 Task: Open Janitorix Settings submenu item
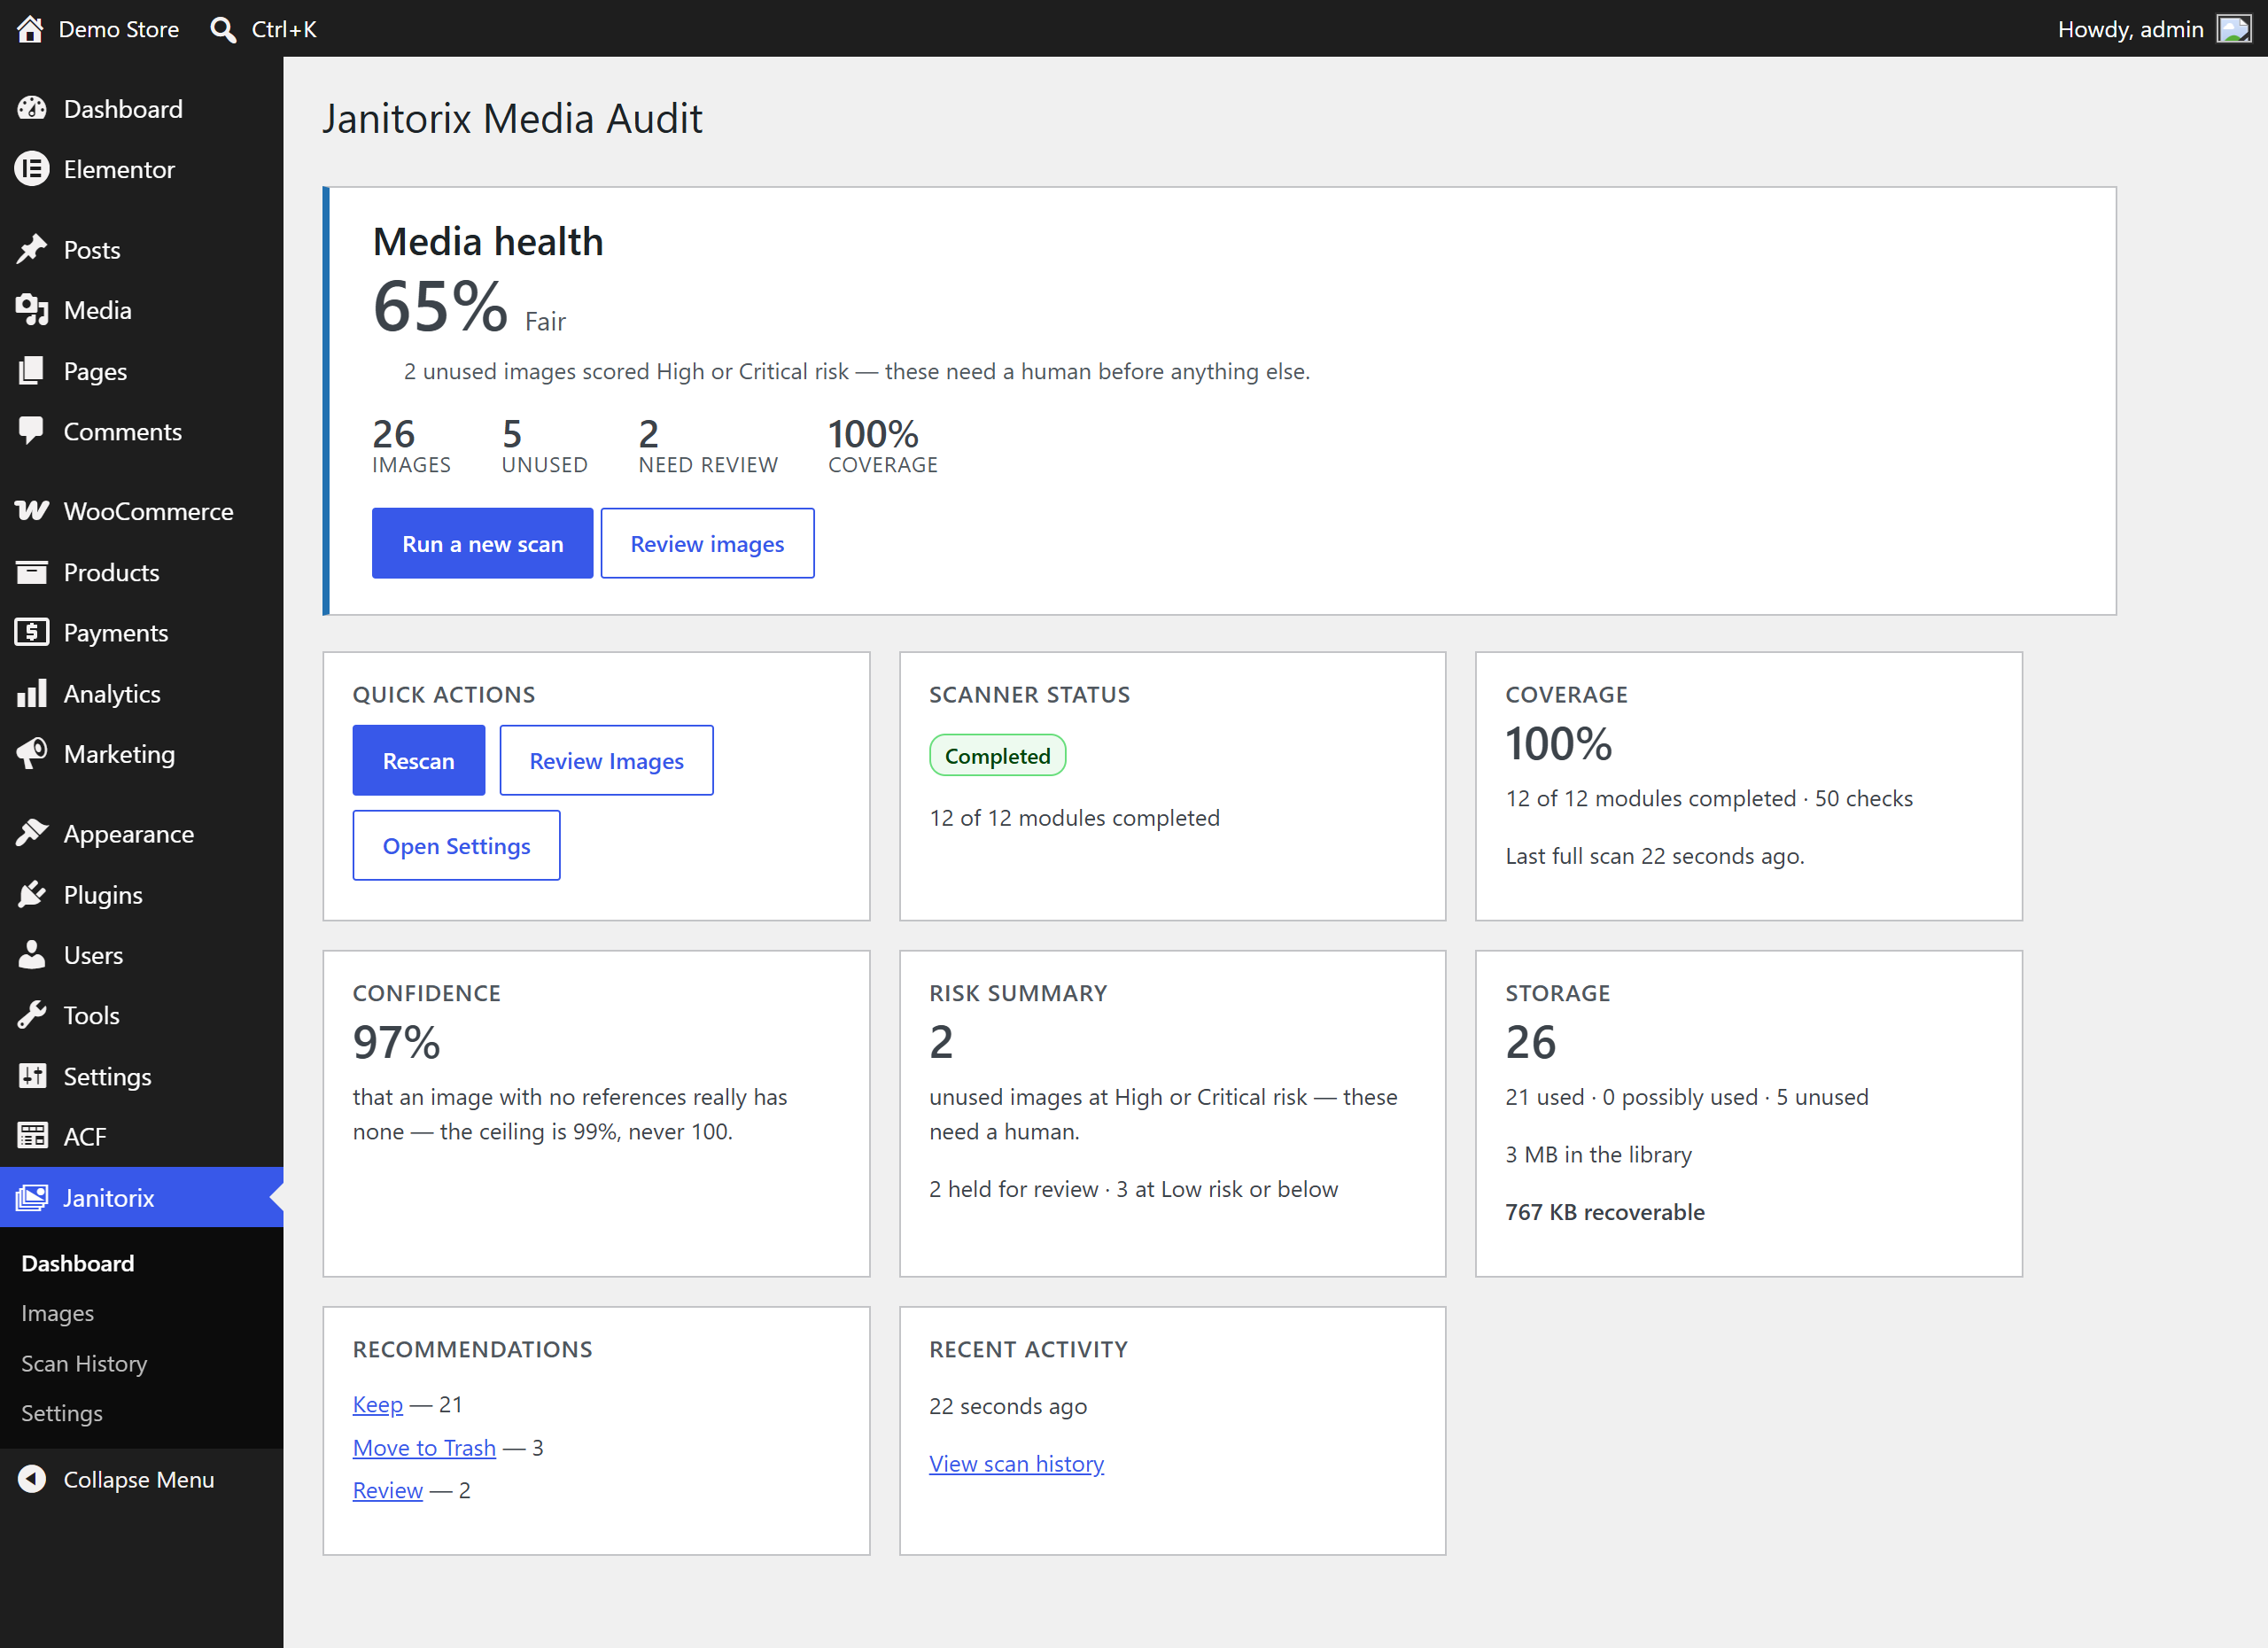pyautogui.click(x=62, y=1413)
